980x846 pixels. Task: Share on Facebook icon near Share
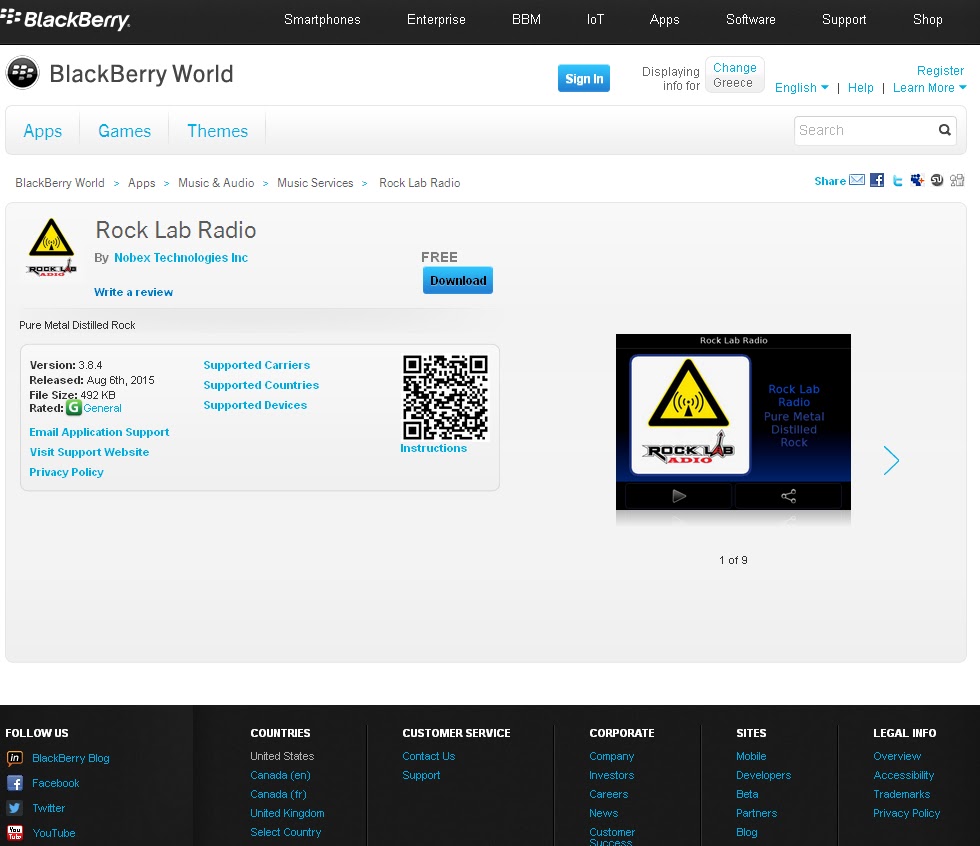pos(877,181)
